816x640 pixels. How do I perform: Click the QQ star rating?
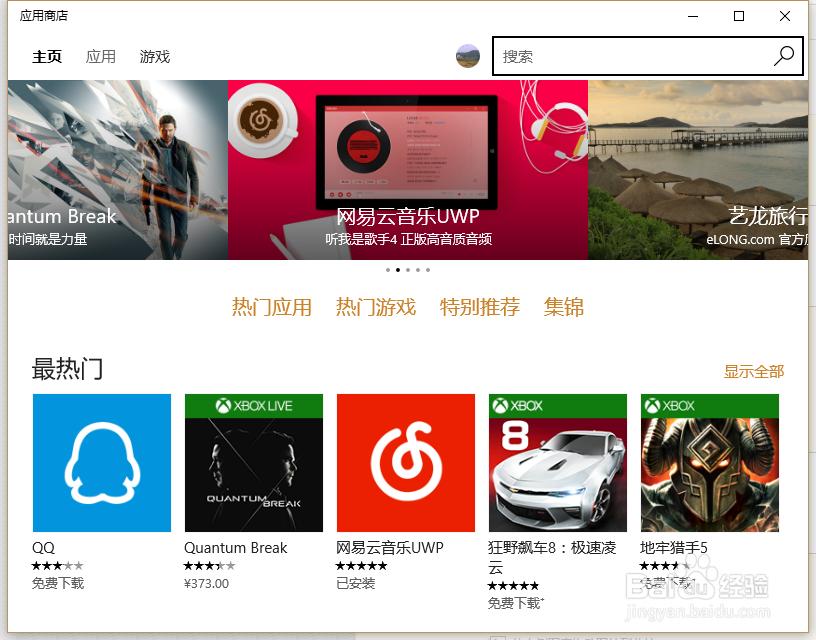point(57,566)
